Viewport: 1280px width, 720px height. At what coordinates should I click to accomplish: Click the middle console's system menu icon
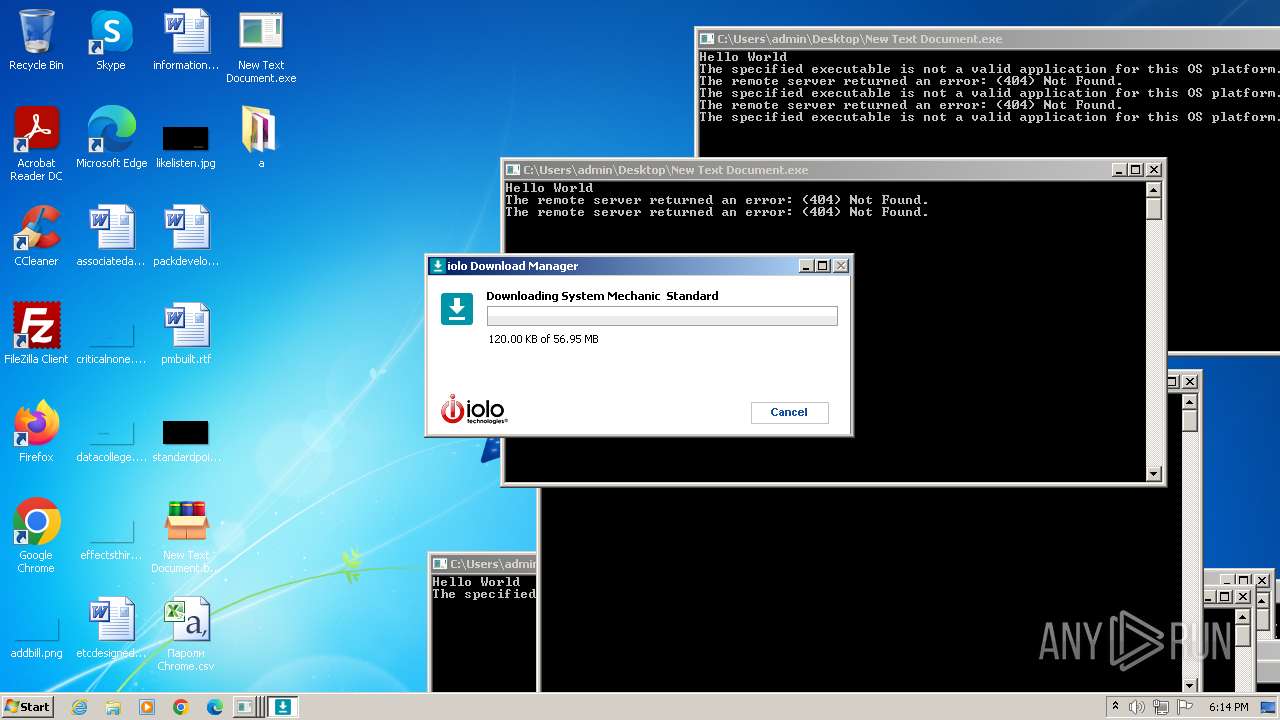point(513,170)
